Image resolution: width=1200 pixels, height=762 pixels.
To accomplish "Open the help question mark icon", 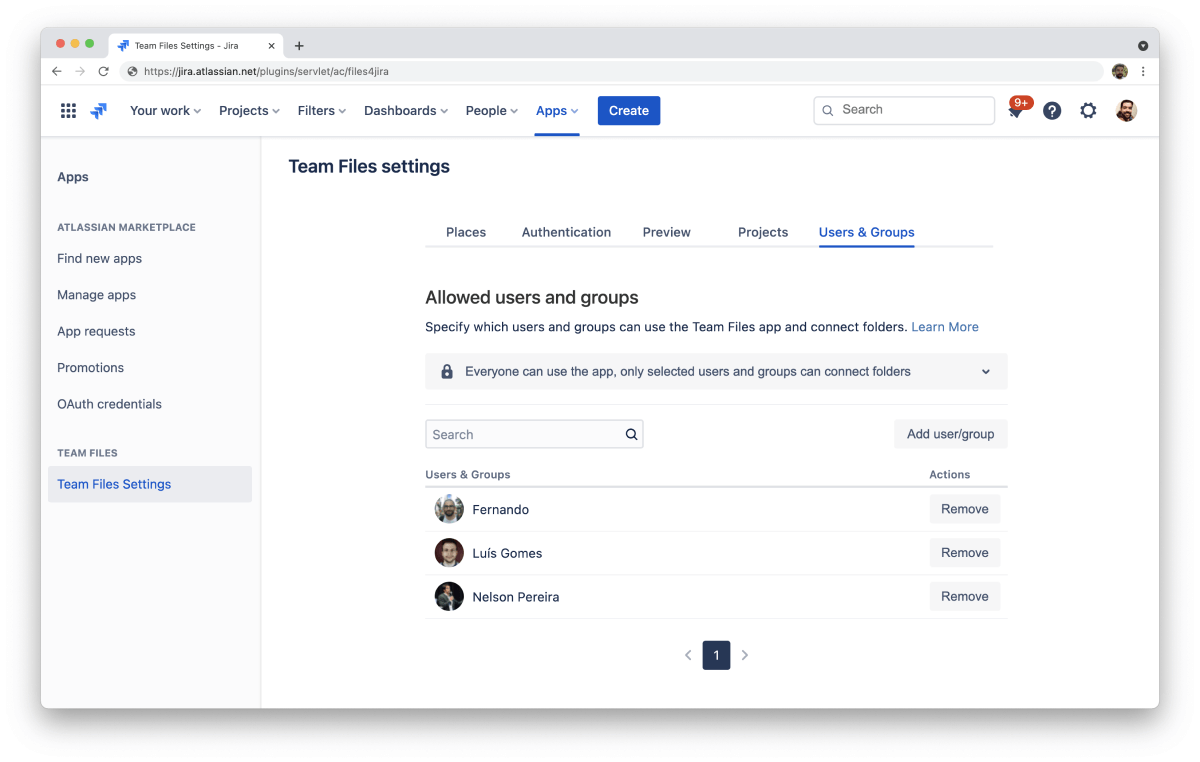I will (1052, 111).
